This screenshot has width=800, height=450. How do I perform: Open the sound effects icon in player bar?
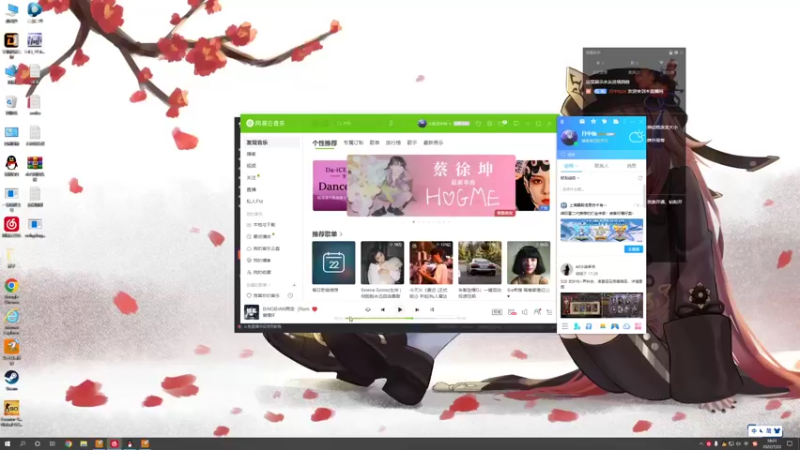pyautogui.click(x=512, y=312)
